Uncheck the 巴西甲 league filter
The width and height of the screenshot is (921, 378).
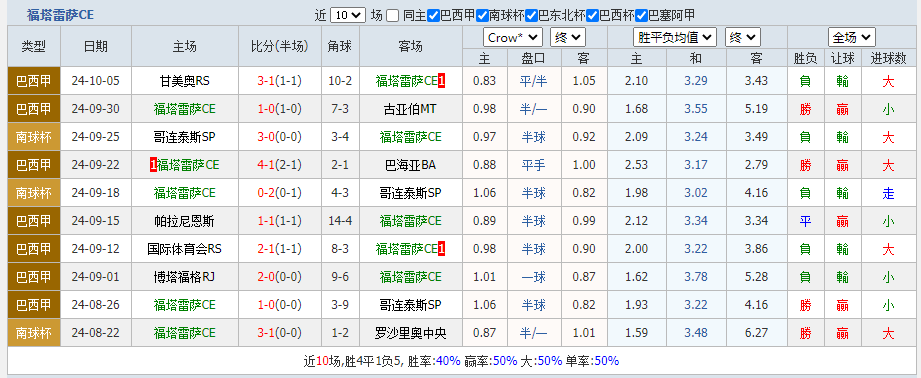[x=433, y=15]
